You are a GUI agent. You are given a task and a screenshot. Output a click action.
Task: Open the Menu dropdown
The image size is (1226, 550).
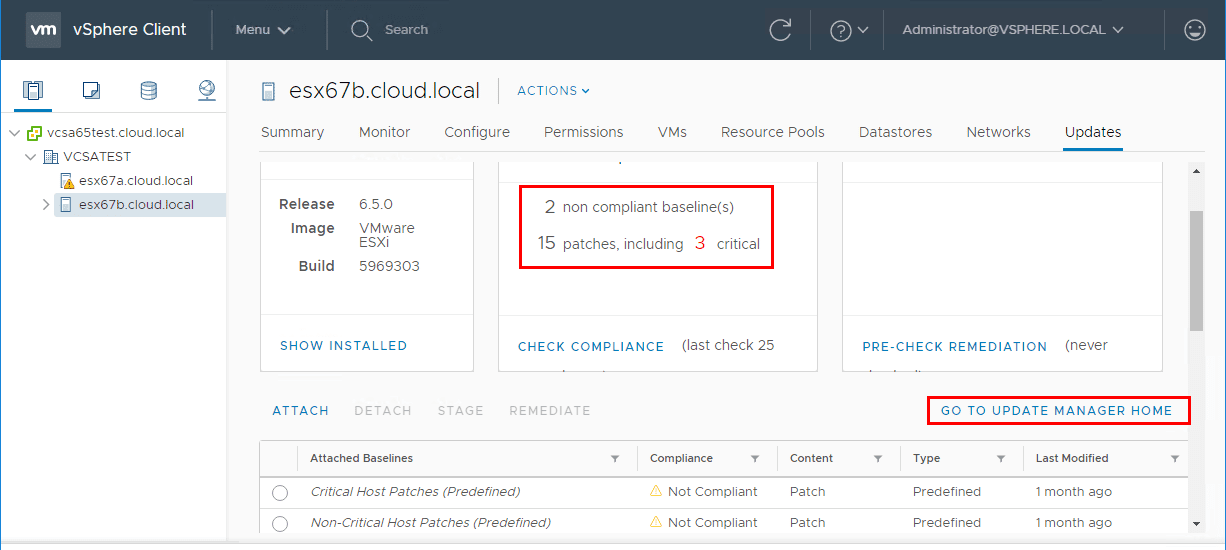pos(263,30)
